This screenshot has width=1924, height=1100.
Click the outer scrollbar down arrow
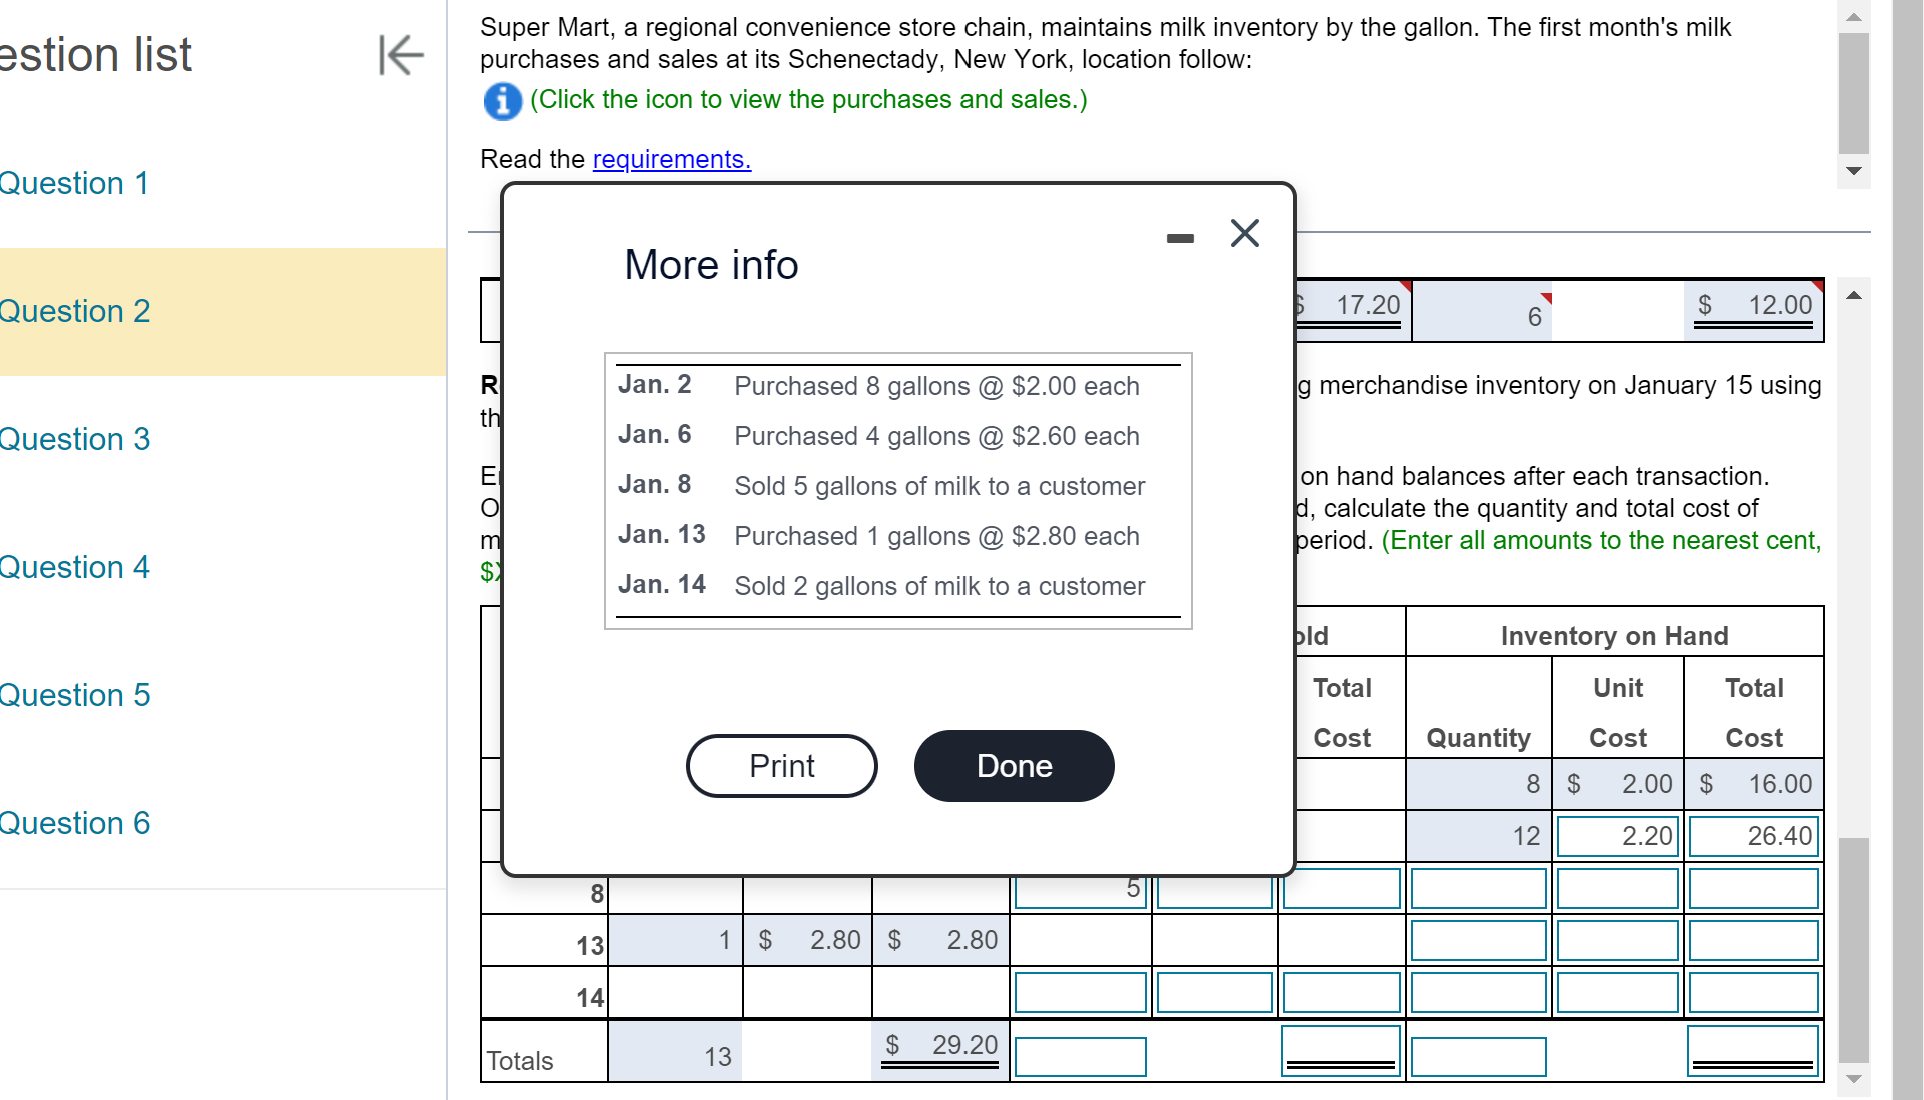point(1854,171)
